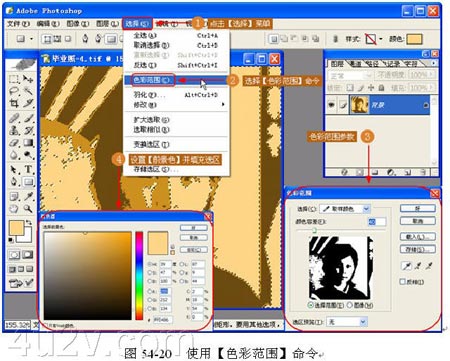450x361 pixels.
Task: Click the foreground color swatch in toolbox
Action: (16, 228)
